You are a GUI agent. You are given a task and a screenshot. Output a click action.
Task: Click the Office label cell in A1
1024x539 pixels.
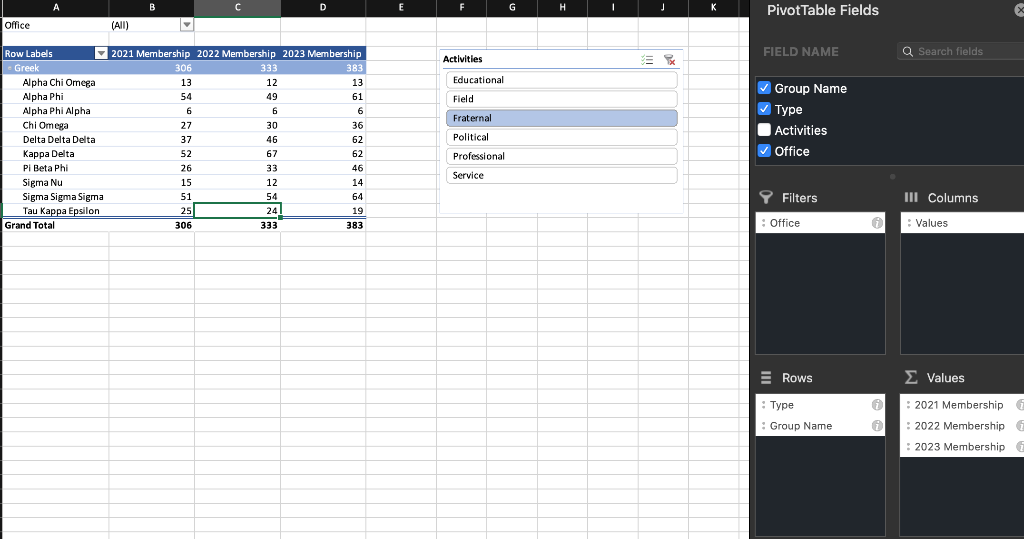pyautogui.click(x=56, y=25)
